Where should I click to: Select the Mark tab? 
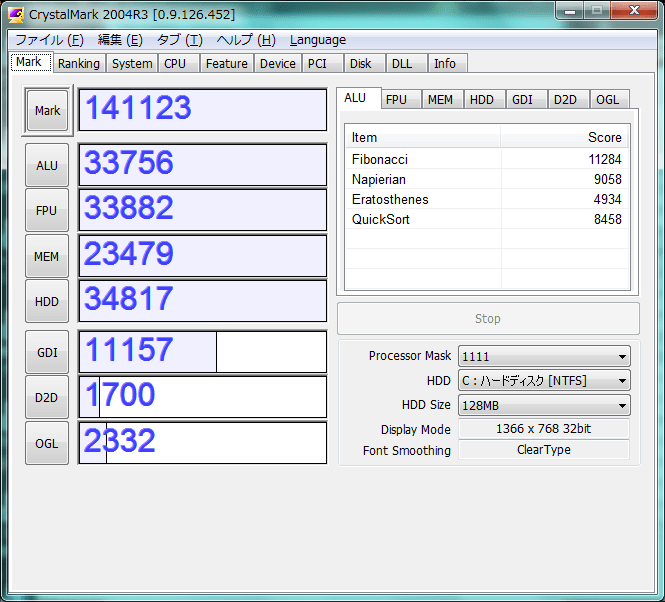pos(31,62)
